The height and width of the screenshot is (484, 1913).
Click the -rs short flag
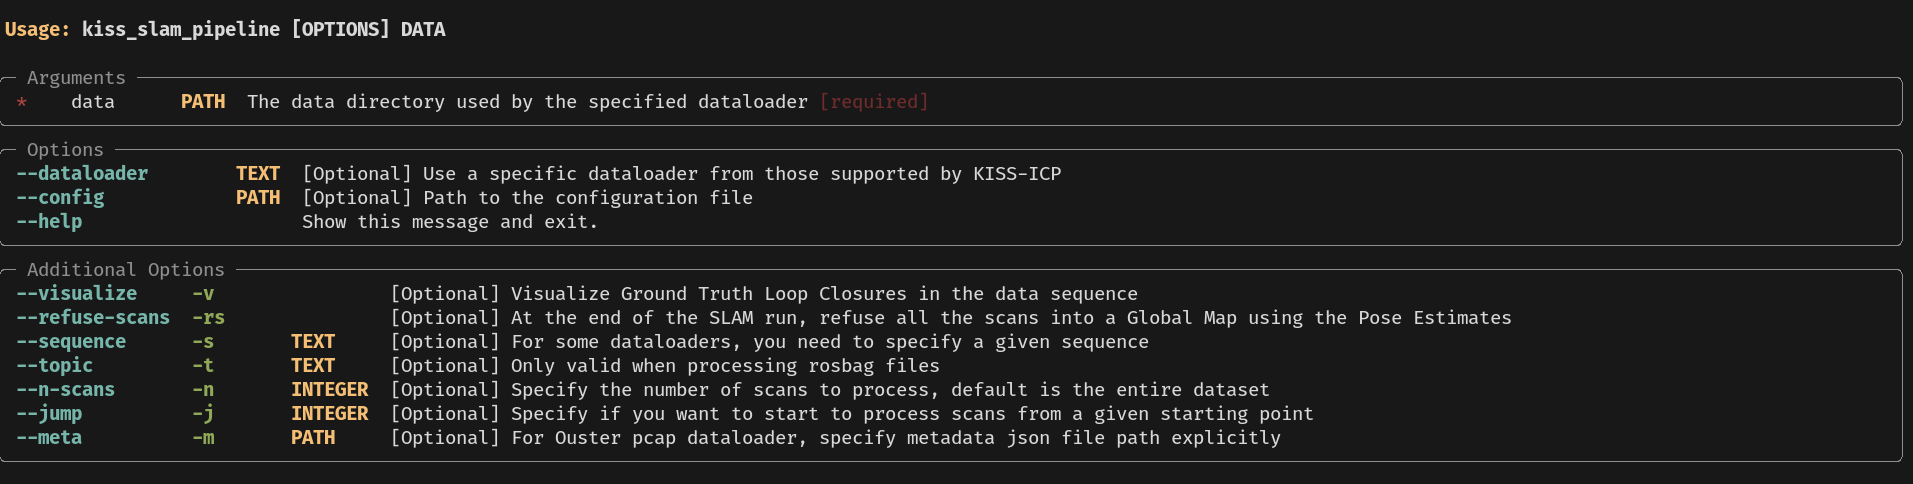(208, 318)
